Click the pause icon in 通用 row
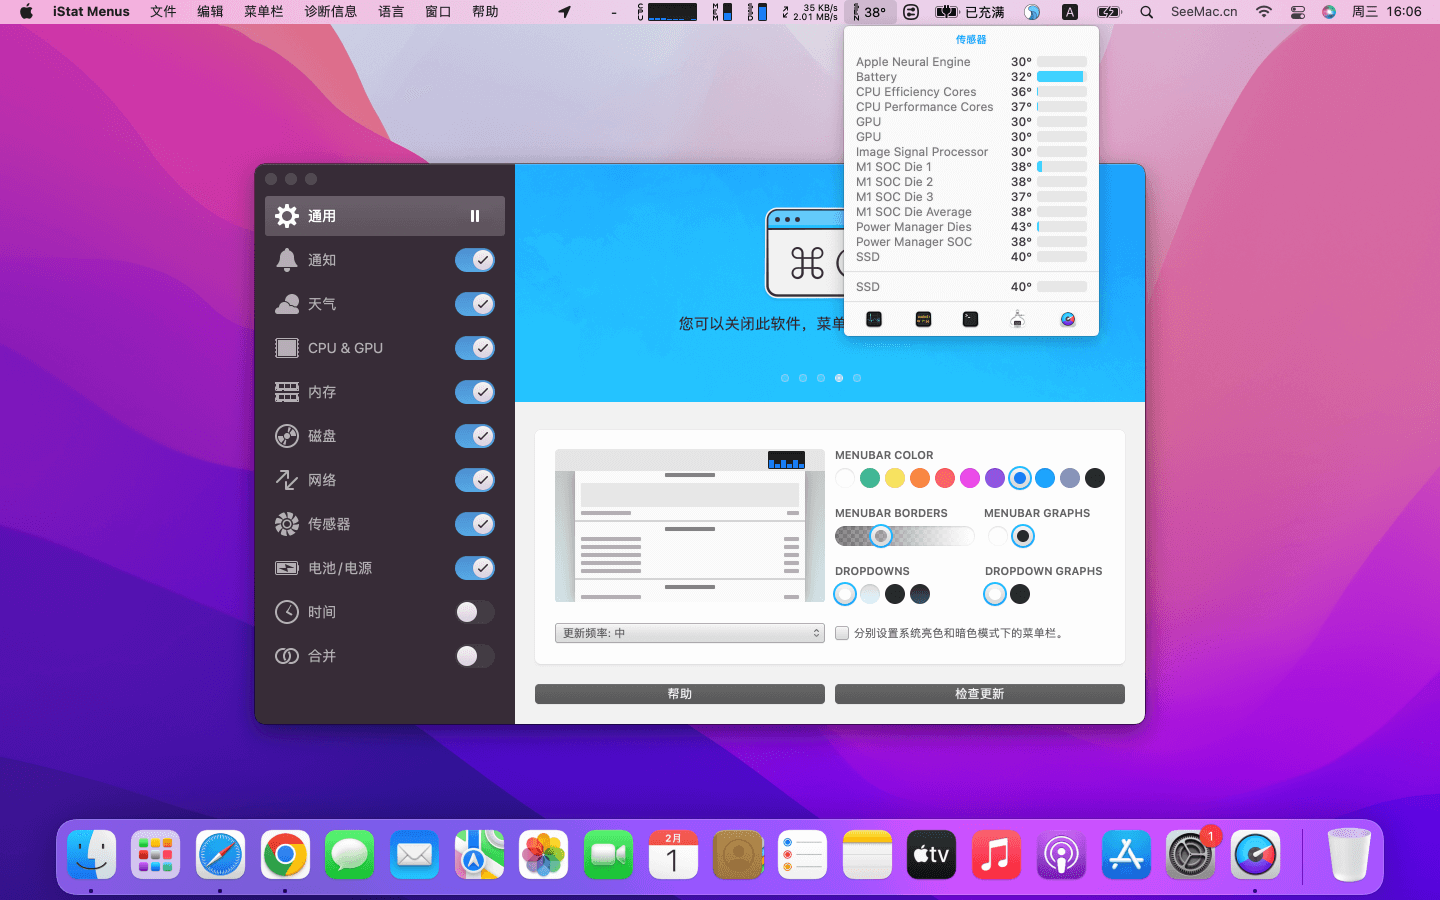Image resolution: width=1440 pixels, height=900 pixels. [x=475, y=216]
